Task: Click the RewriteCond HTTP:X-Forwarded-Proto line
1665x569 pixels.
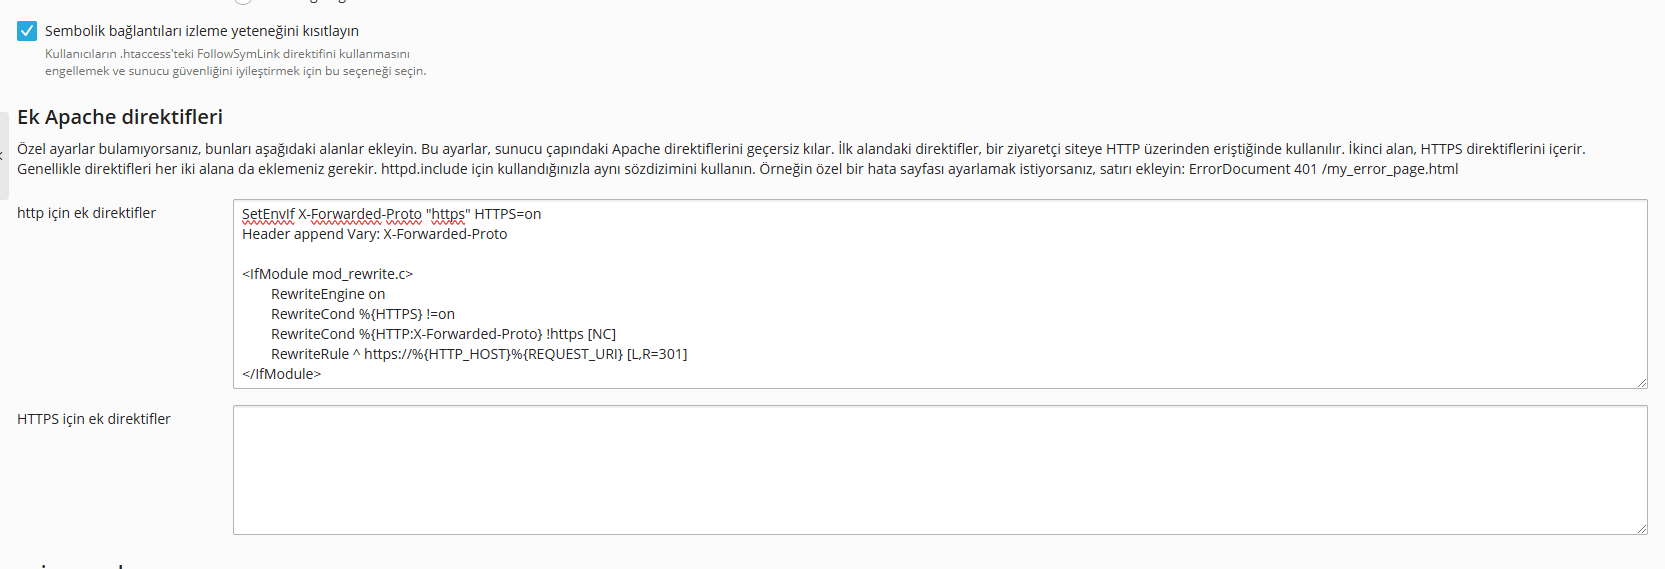Action: click(443, 334)
